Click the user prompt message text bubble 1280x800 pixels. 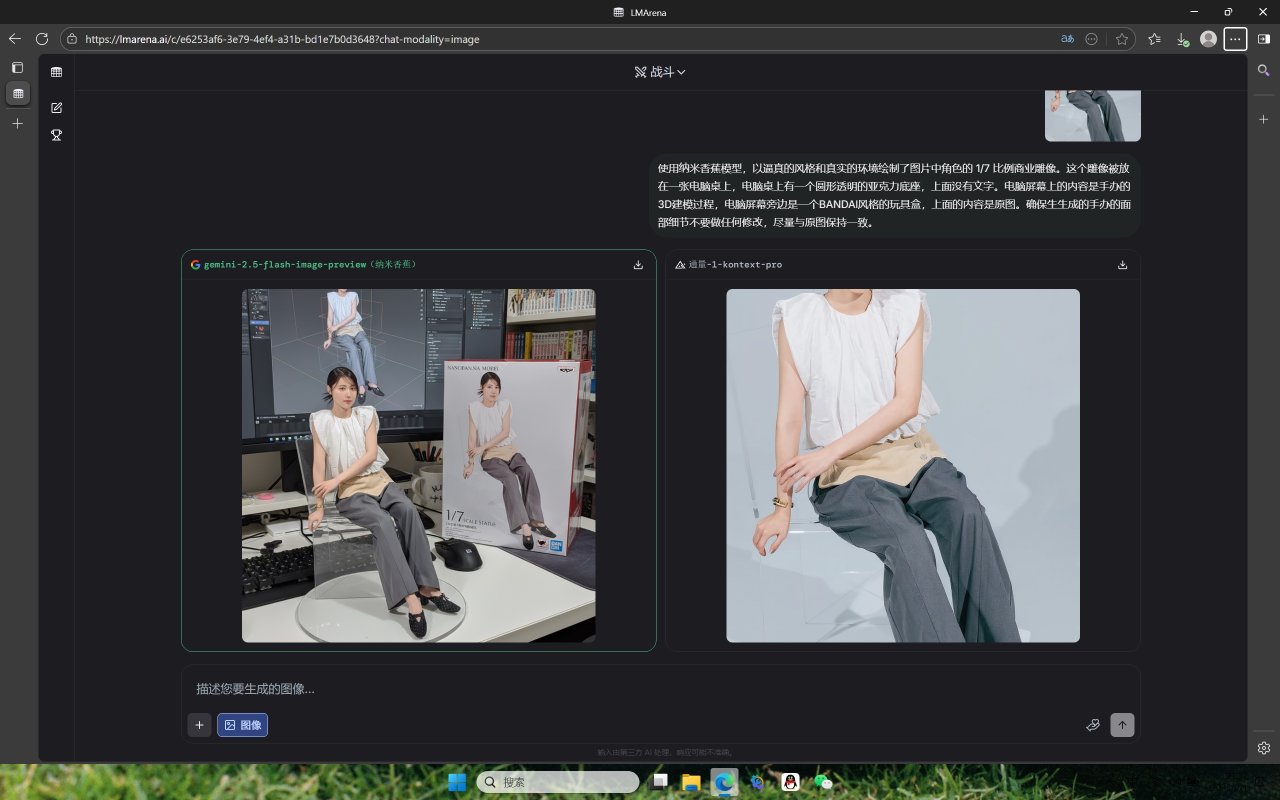pyautogui.click(x=895, y=195)
